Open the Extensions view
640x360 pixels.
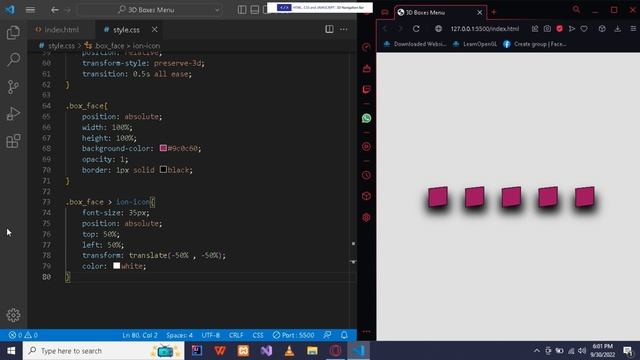tap(13, 141)
